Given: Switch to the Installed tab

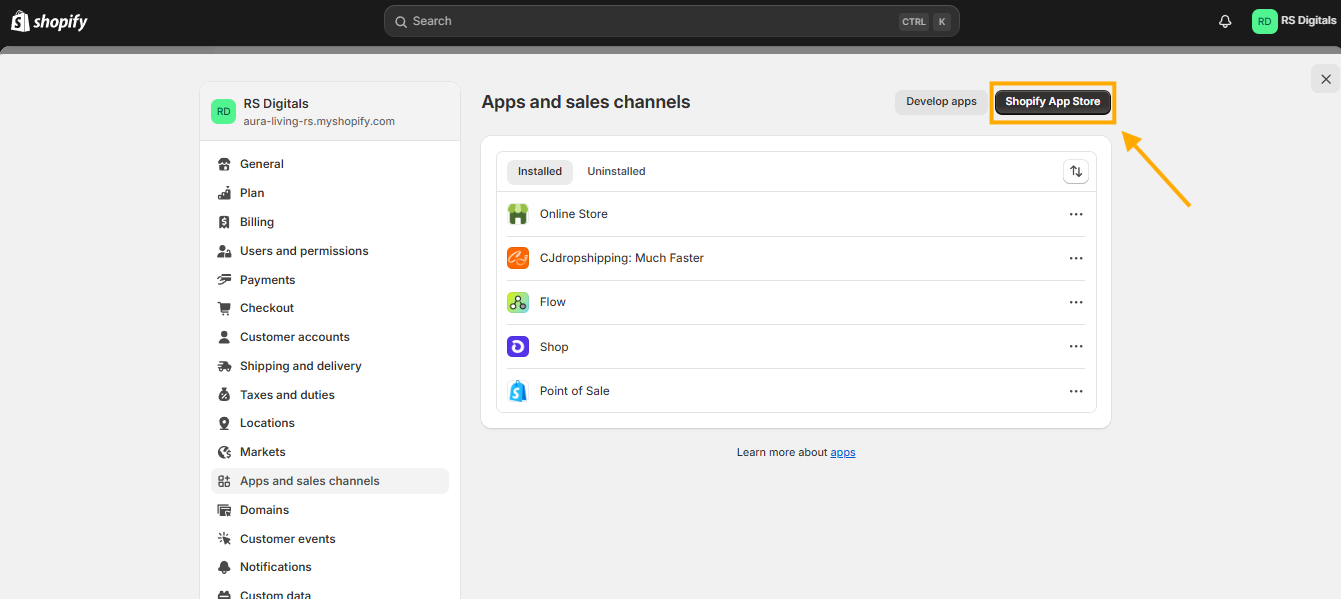Looking at the screenshot, I should 540,171.
